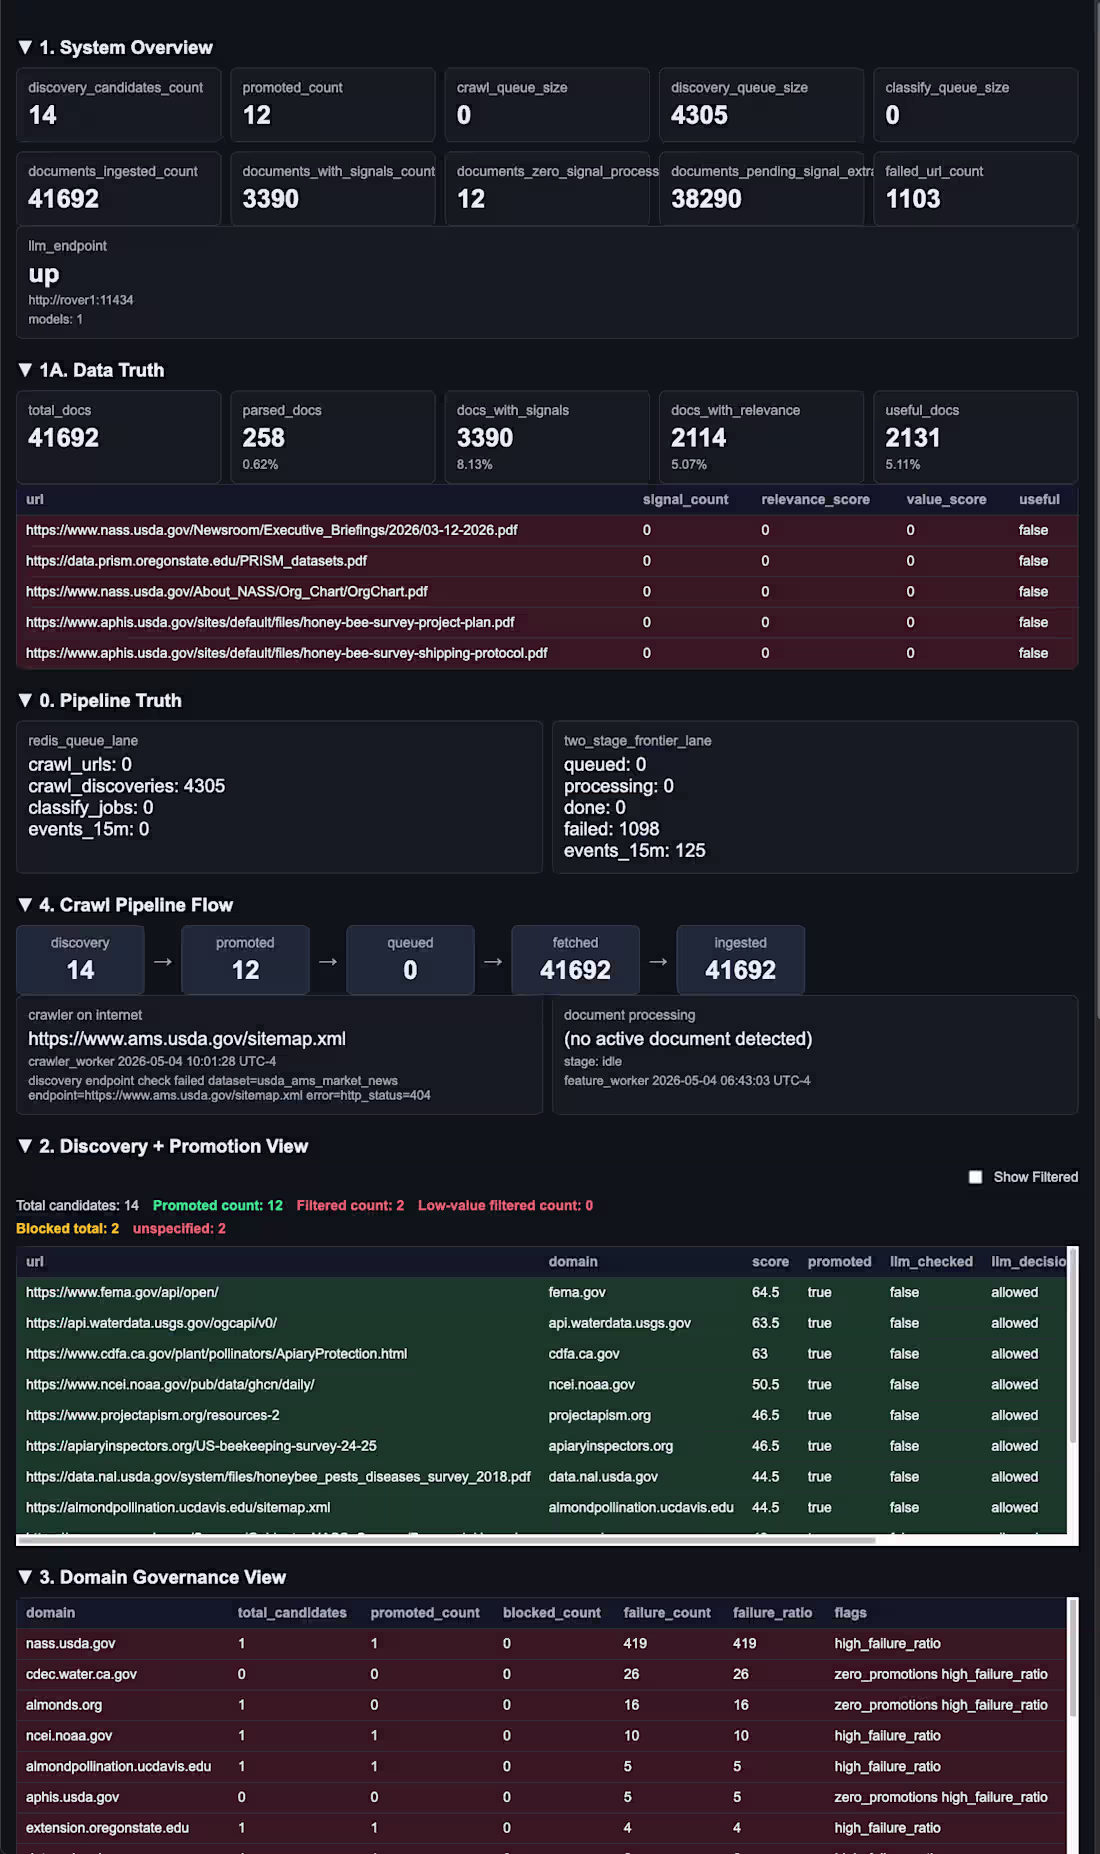Screen dimensions: 1100x1854
Task: Click the cdfa.ca.gov ApiaryProtection.html URL
Action: [x=216, y=1354]
